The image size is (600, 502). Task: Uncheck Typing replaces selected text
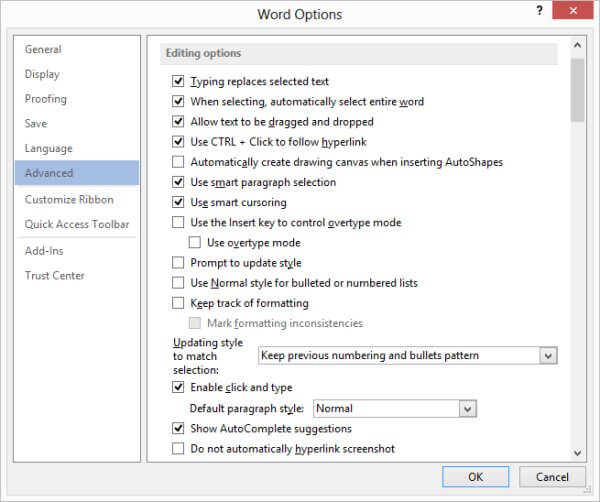tap(178, 81)
